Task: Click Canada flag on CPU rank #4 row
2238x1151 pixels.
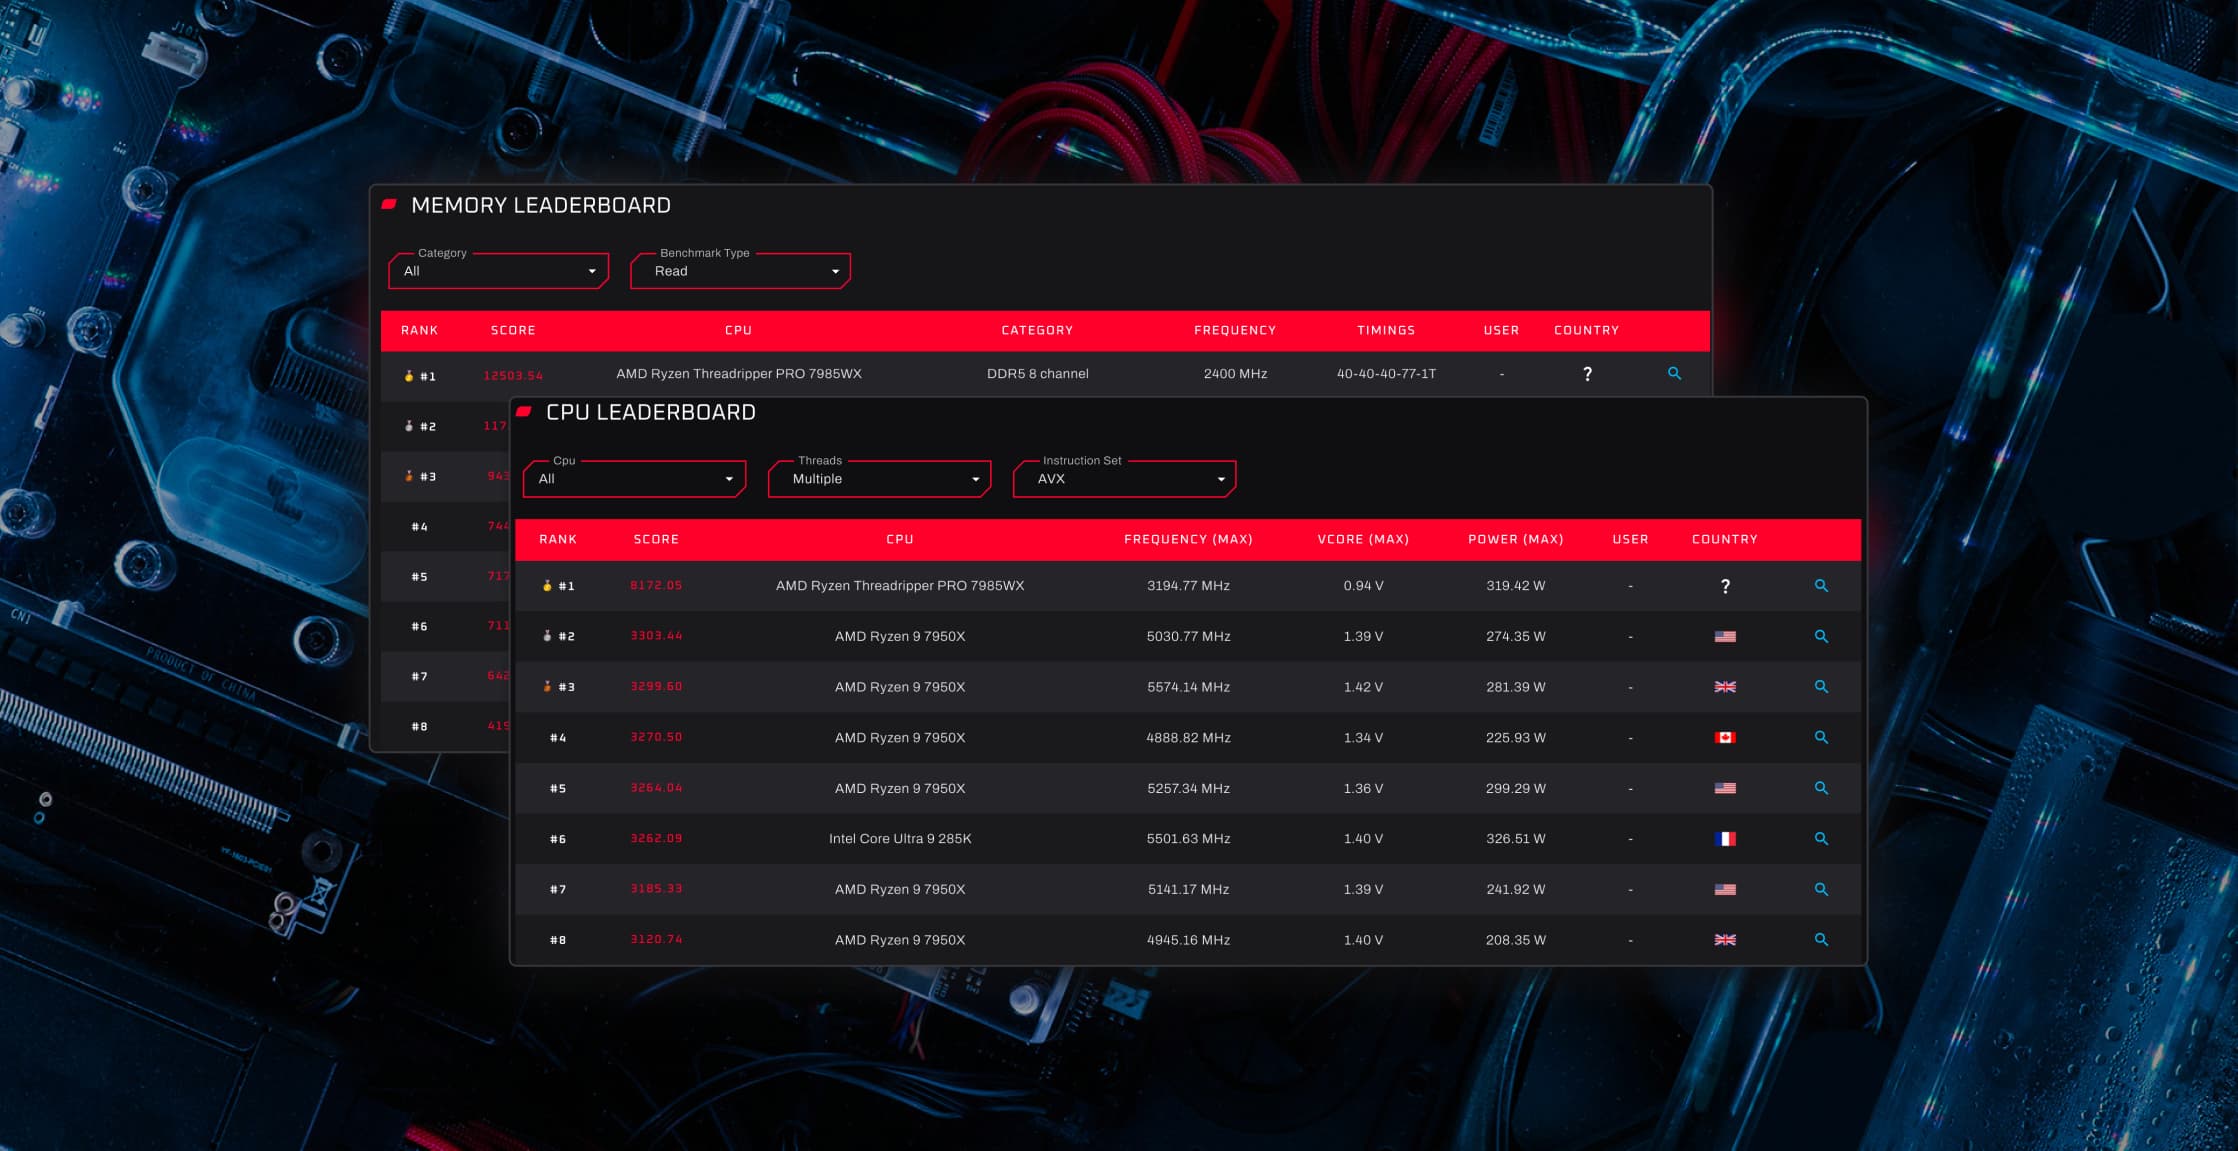Action: (1725, 738)
